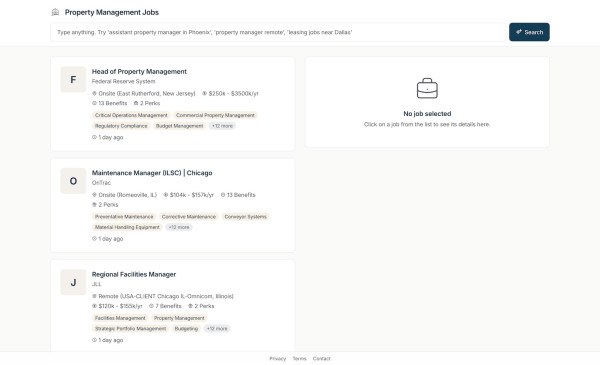
Task: Expand +12 more tags in Federal Reserve card
Action: click(x=222, y=126)
